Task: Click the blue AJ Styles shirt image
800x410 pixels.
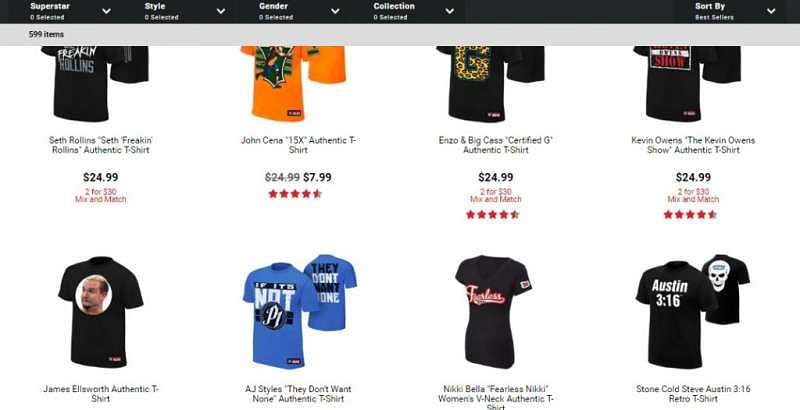Action: click(299, 311)
